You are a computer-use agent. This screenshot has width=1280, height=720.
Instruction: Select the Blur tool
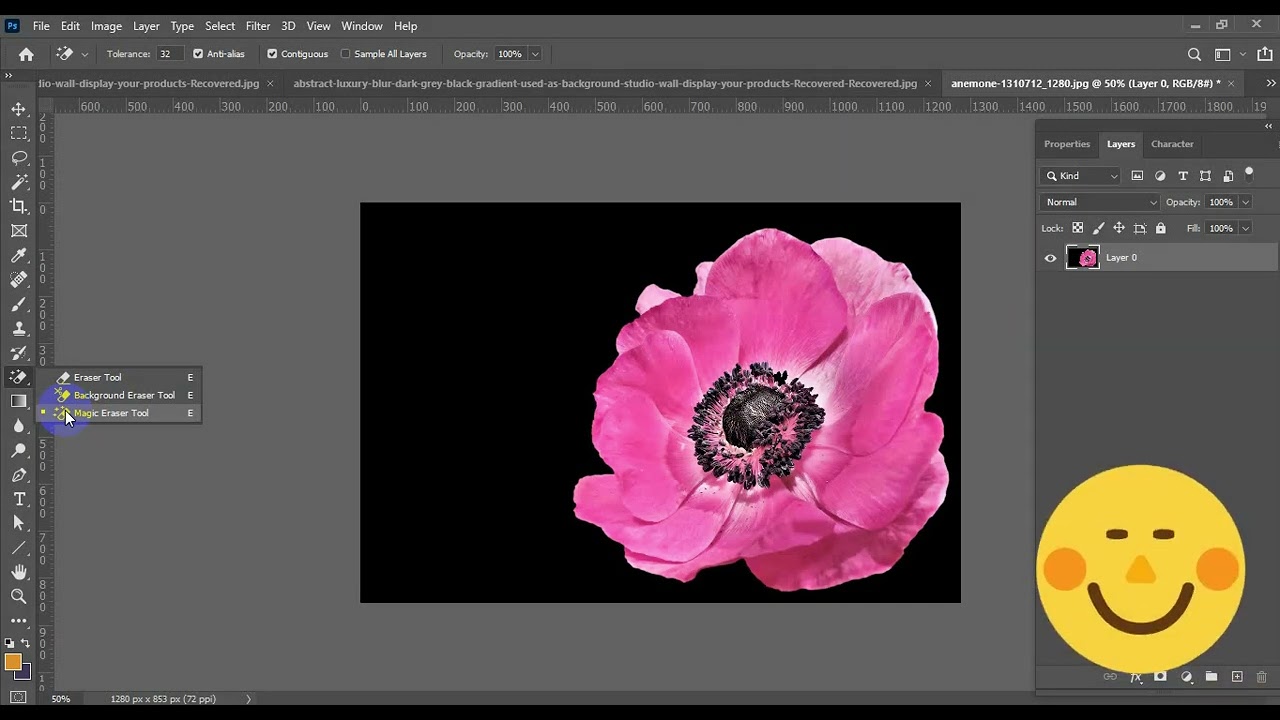(19, 426)
